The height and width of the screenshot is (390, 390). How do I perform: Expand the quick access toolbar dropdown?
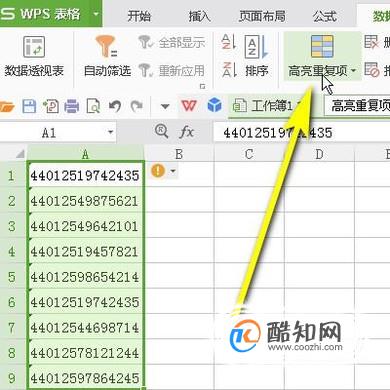[x=165, y=107]
